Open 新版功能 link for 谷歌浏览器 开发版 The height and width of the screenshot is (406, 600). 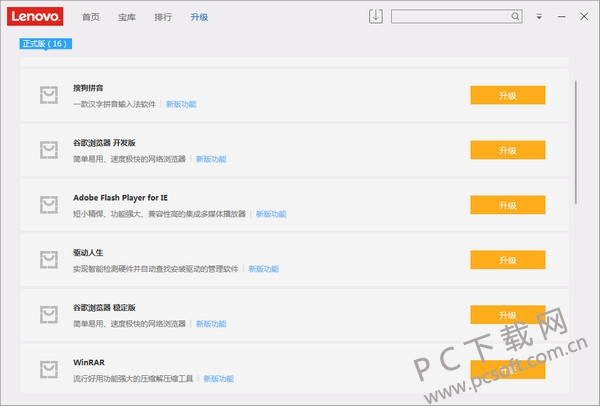tap(211, 159)
